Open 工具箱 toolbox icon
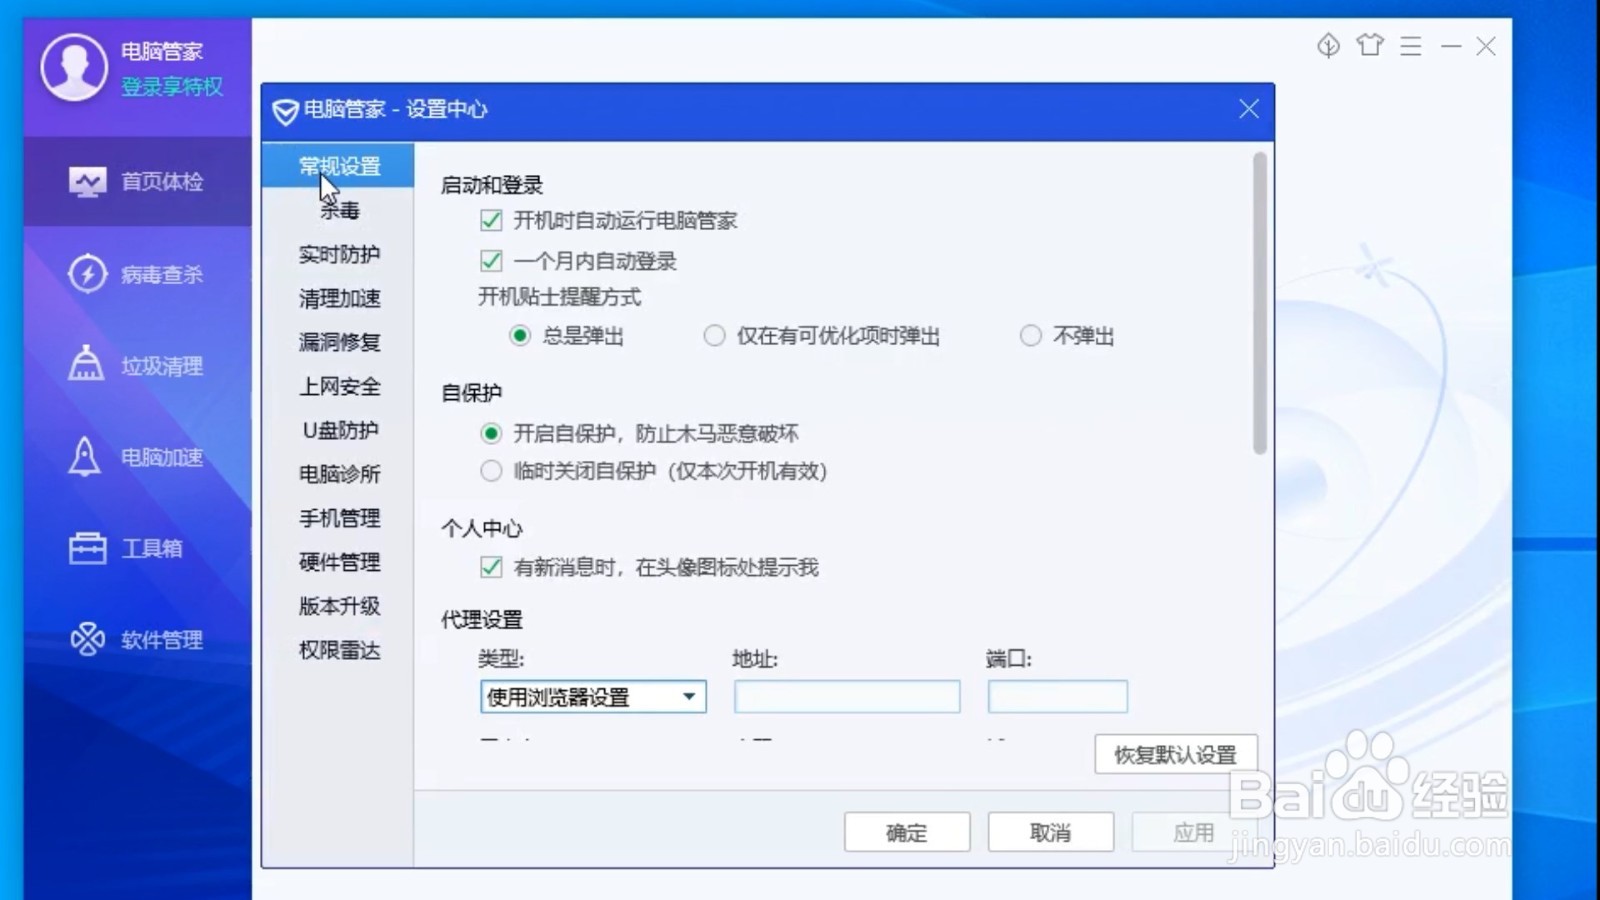This screenshot has height=900, width=1600. pyautogui.click(x=87, y=548)
